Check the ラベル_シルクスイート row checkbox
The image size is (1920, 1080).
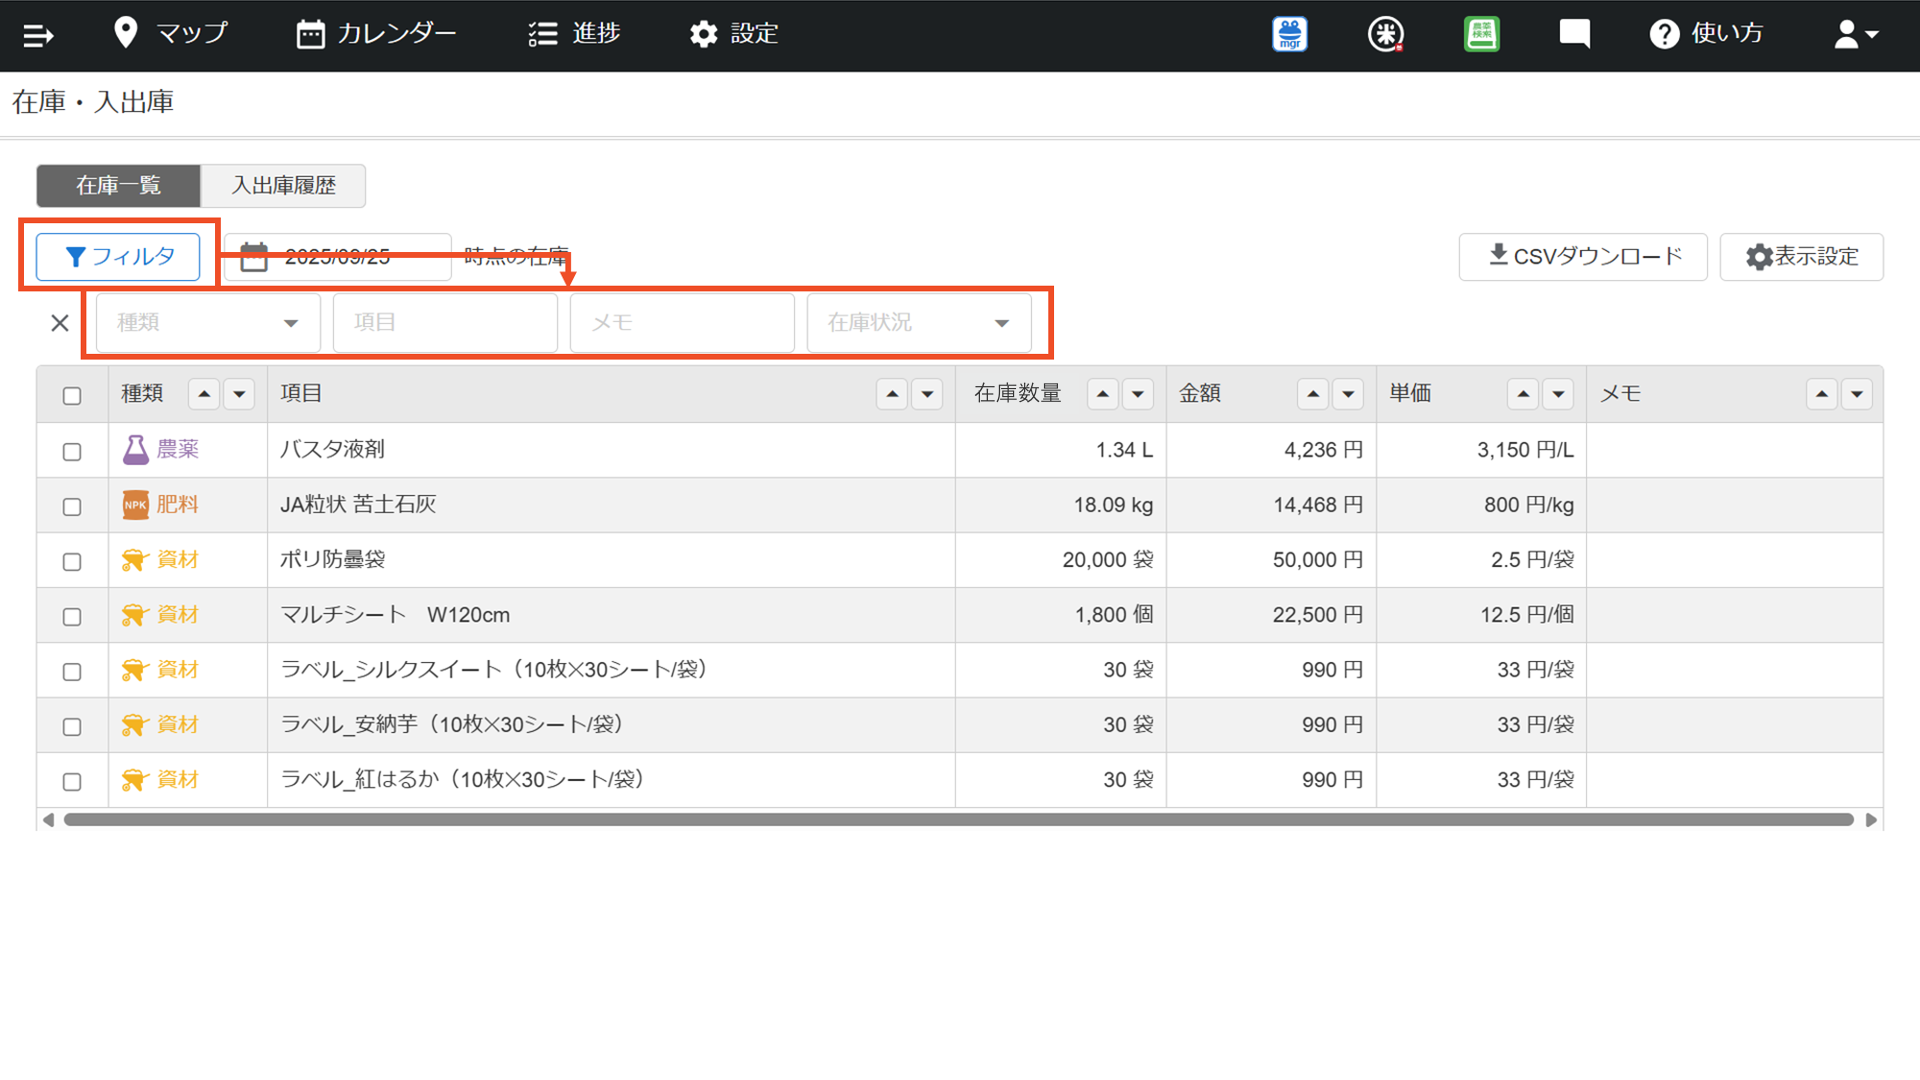tap(72, 672)
